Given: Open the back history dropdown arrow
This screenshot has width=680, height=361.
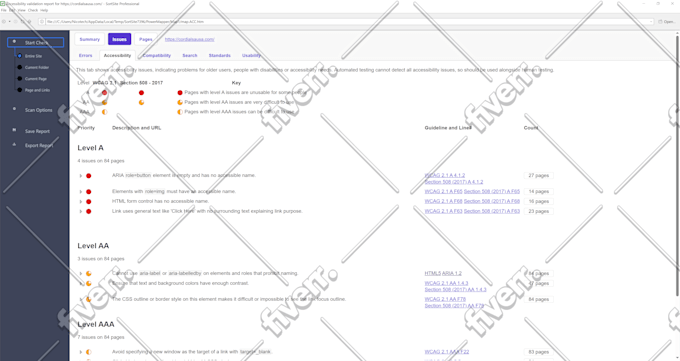Looking at the screenshot, I should click(x=10, y=21).
